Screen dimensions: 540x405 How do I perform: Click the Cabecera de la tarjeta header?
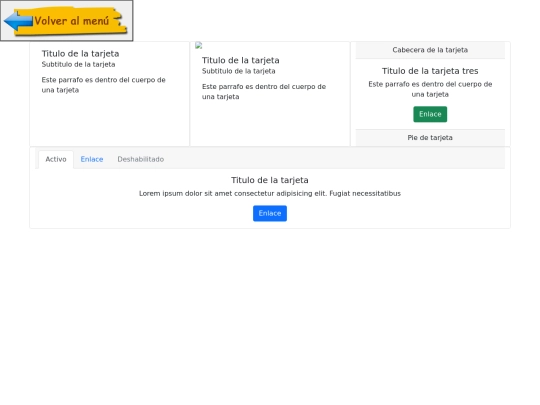pyautogui.click(x=430, y=50)
